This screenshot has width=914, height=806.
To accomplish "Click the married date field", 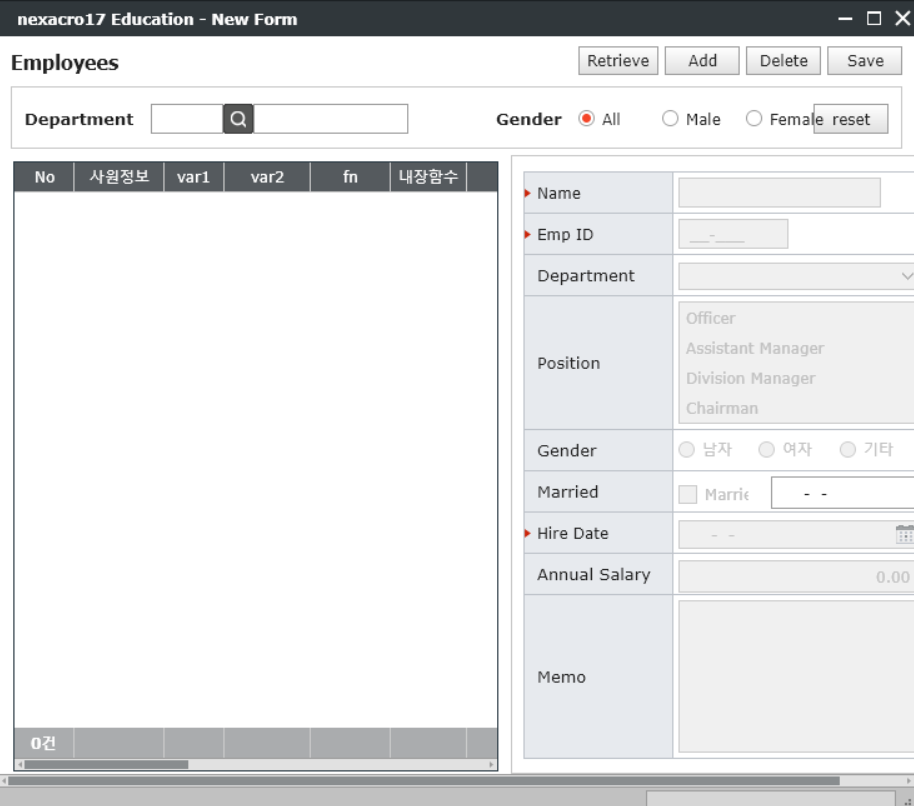I will click(x=842, y=492).
